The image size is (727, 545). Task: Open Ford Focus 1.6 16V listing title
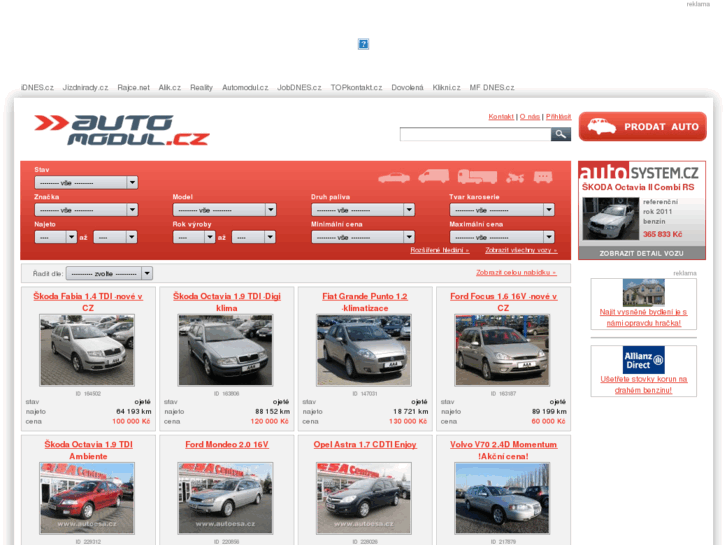coord(504,302)
